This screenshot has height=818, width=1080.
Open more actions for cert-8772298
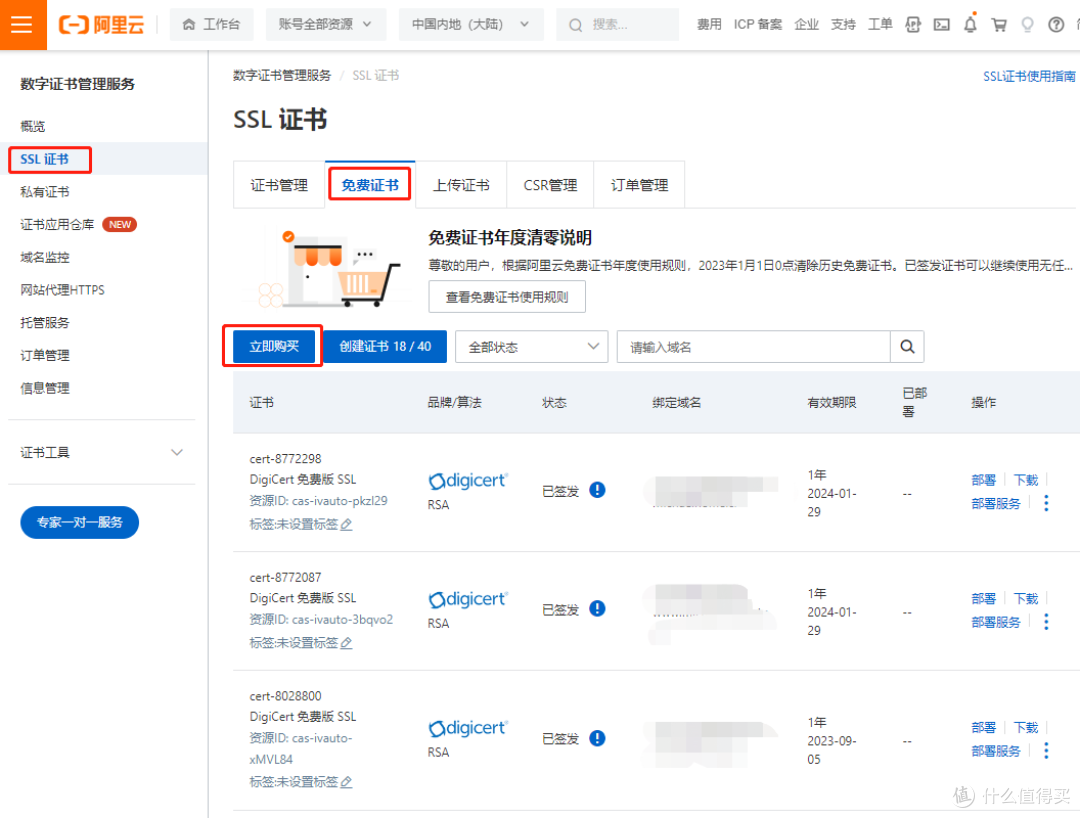[x=1046, y=503]
